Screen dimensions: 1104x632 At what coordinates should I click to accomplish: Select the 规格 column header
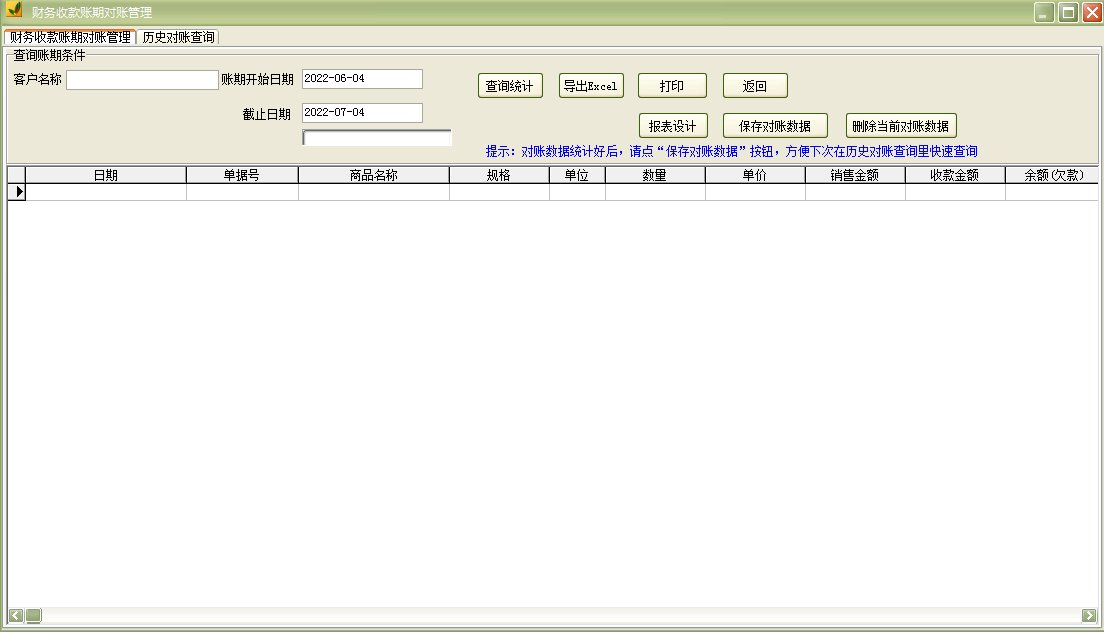tap(499, 175)
